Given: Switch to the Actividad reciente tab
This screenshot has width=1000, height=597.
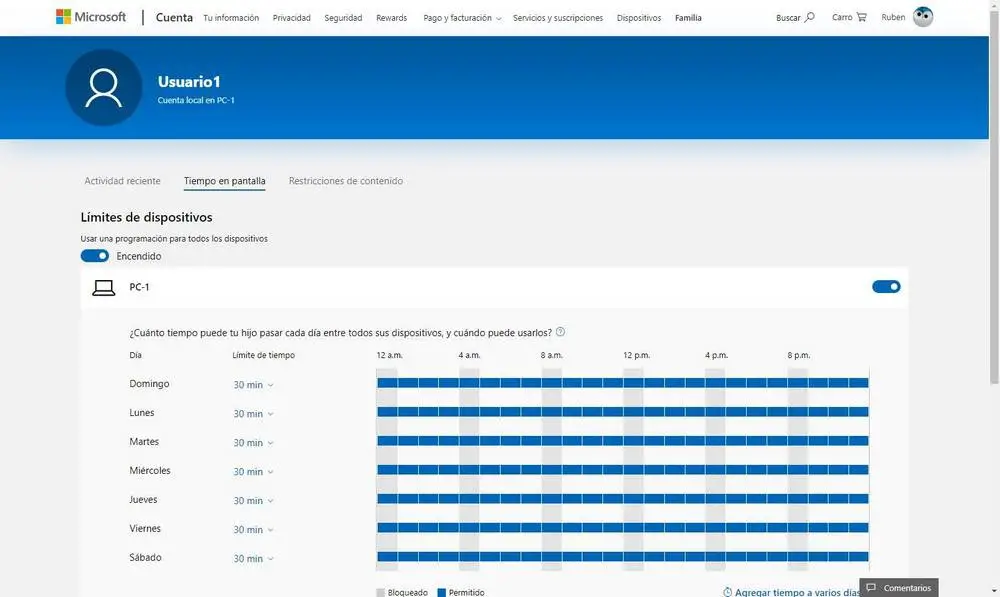Looking at the screenshot, I should coord(122,181).
